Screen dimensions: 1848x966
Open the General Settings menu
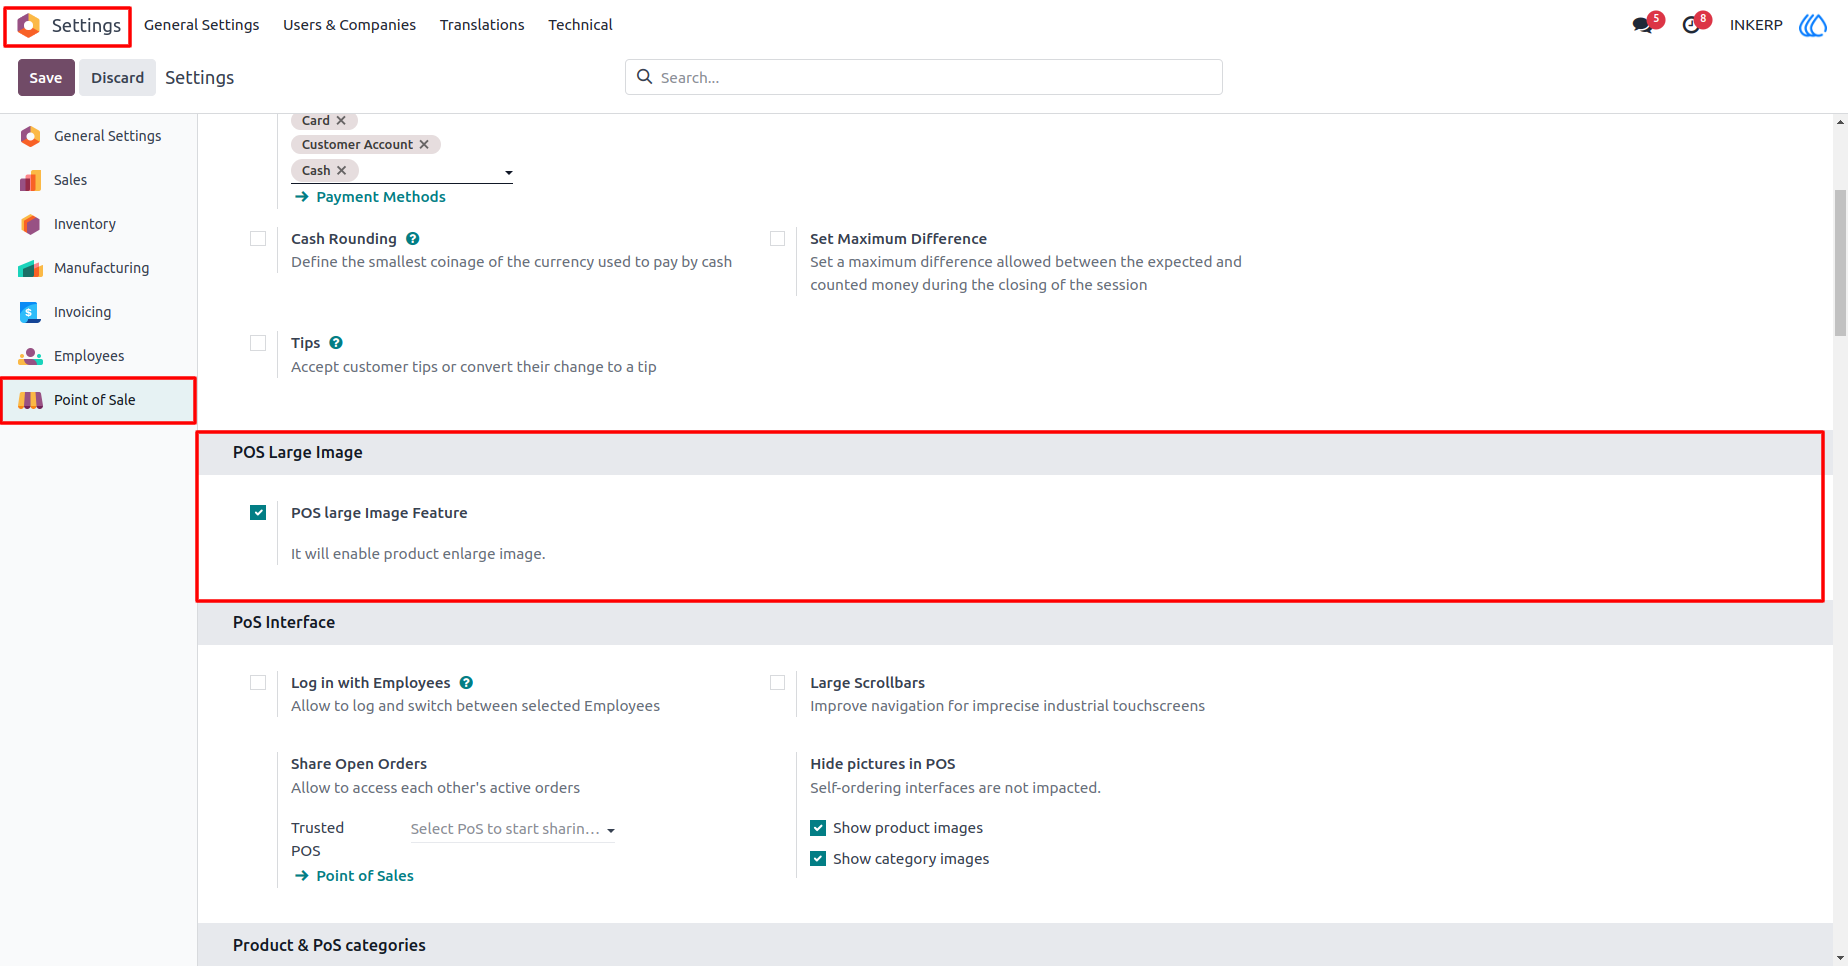201,25
